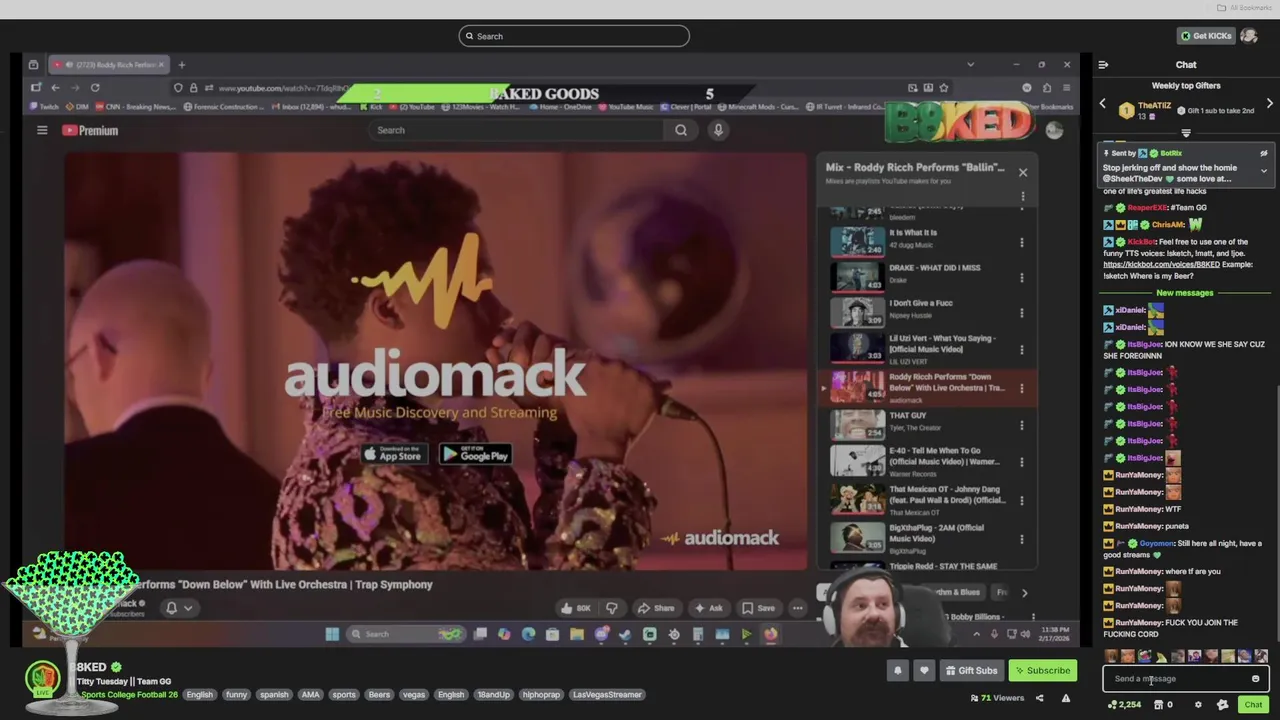The image size is (1280, 720).
Task: Close the Roddy Ricch mix playlist panel
Action: pos(1023,173)
